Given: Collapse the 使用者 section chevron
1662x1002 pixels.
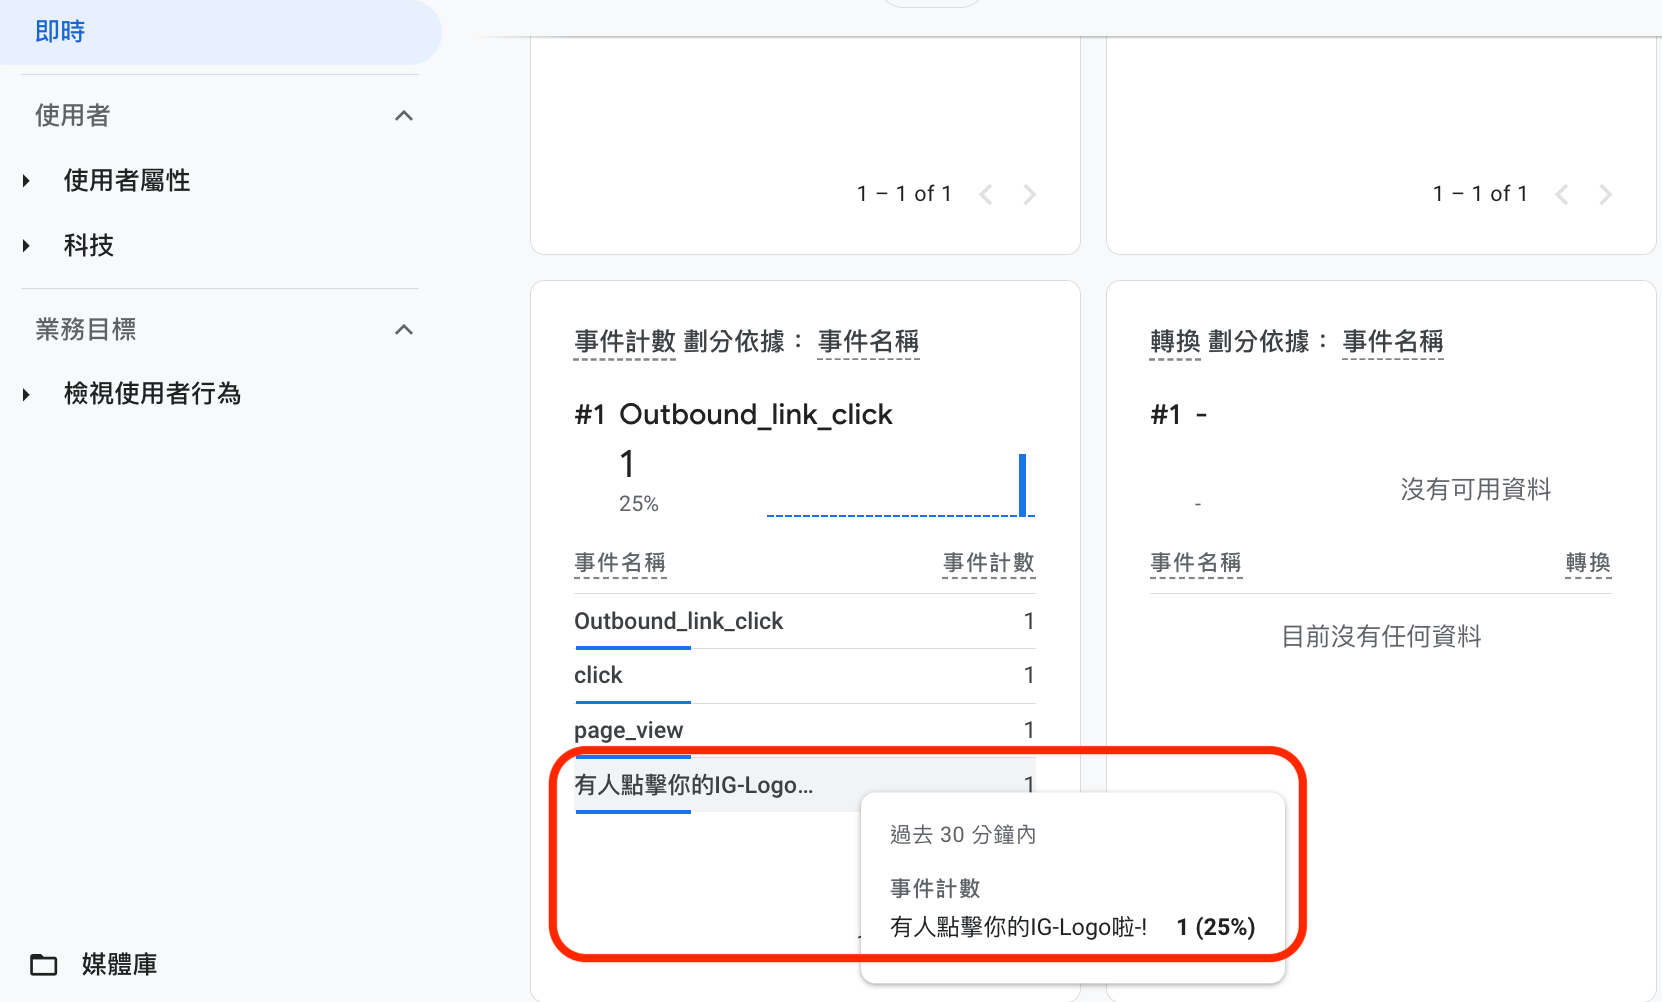Looking at the screenshot, I should click(x=404, y=116).
